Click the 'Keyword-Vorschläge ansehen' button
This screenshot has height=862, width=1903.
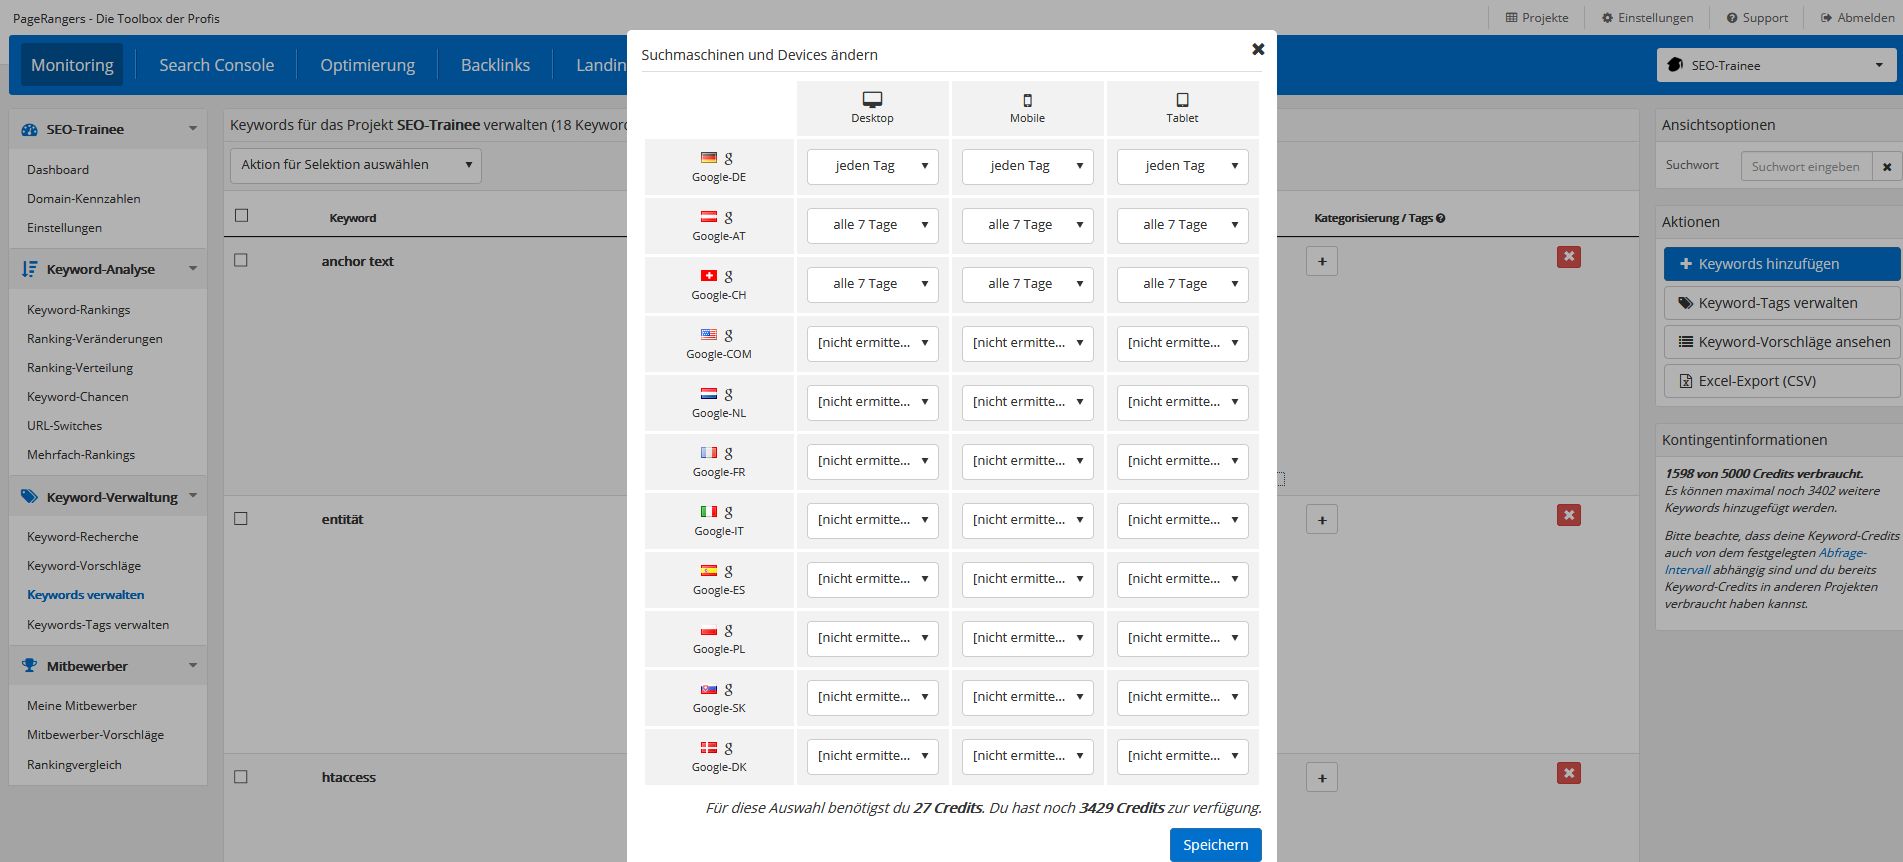(x=1782, y=342)
